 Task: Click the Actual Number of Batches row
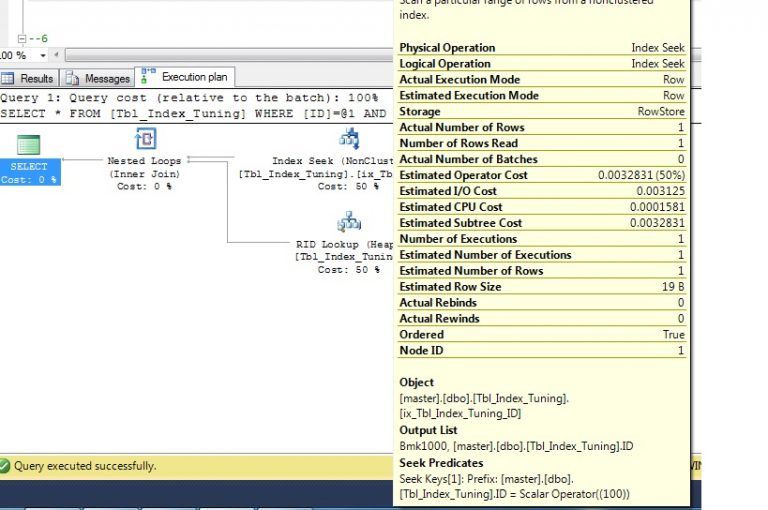click(x=542, y=159)
